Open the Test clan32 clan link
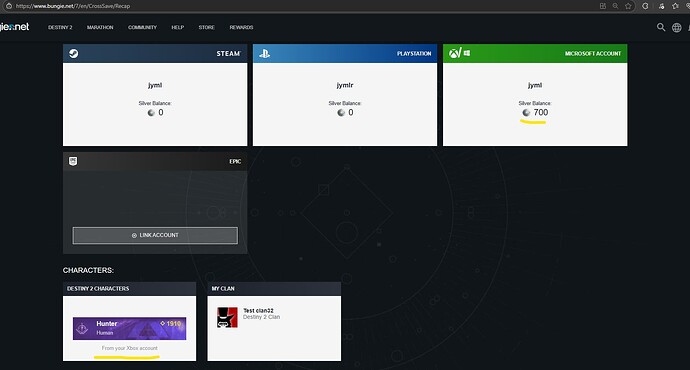Screen dimensions: 690x370 coord(258,311)
